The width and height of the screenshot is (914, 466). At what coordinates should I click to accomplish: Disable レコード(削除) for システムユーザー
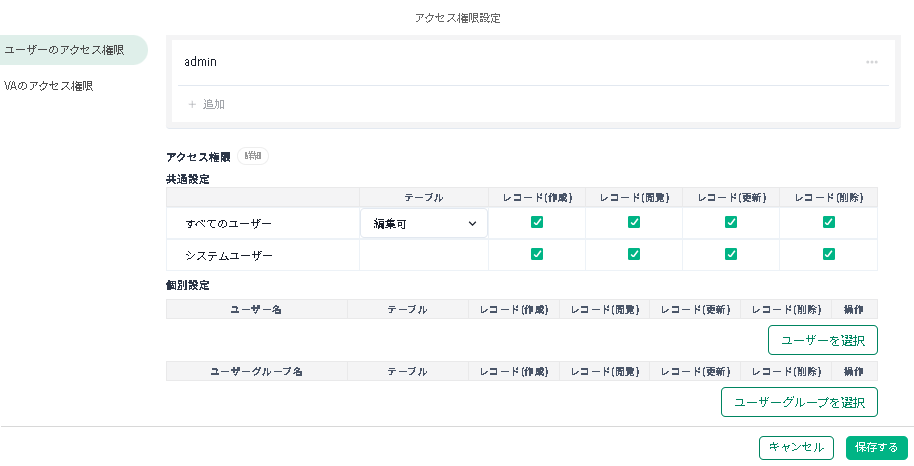[828, 254]
